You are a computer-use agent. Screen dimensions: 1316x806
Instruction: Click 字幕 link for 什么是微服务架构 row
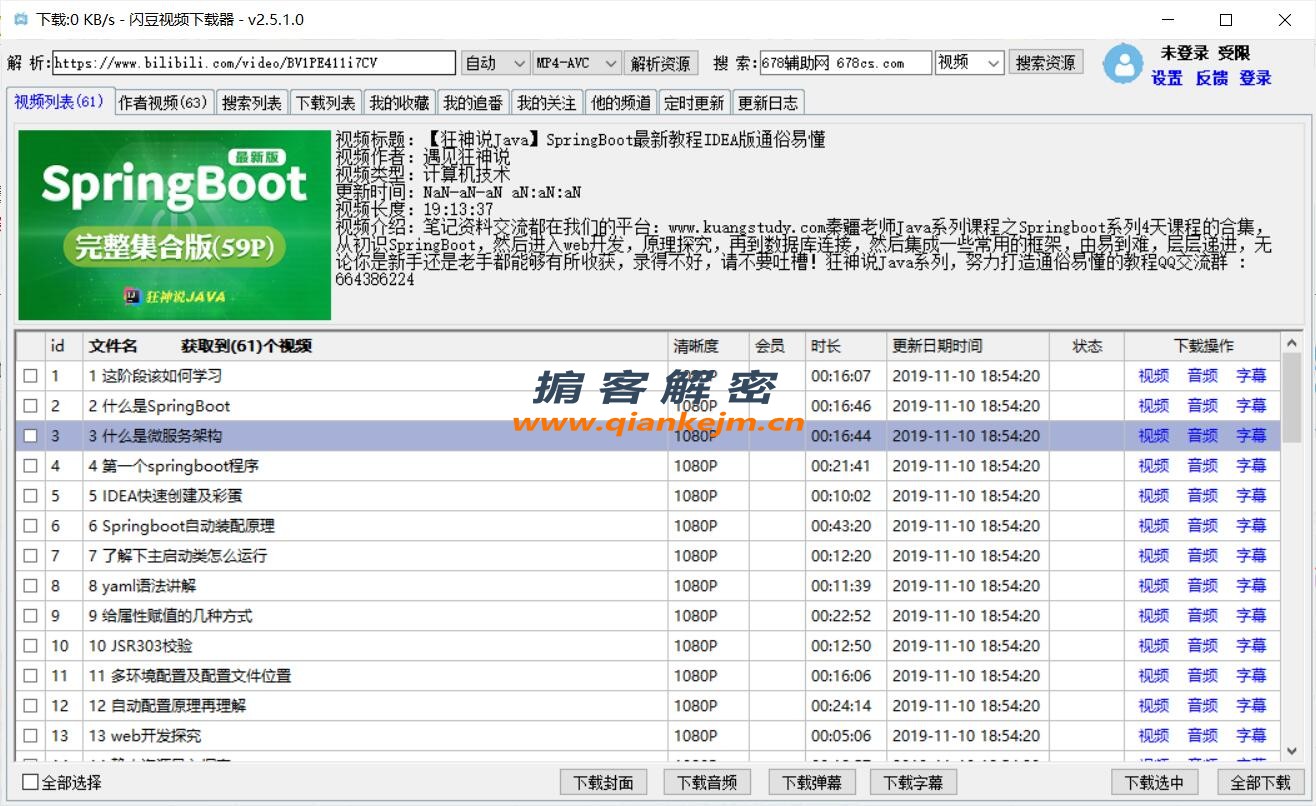tap(1251, 436)
